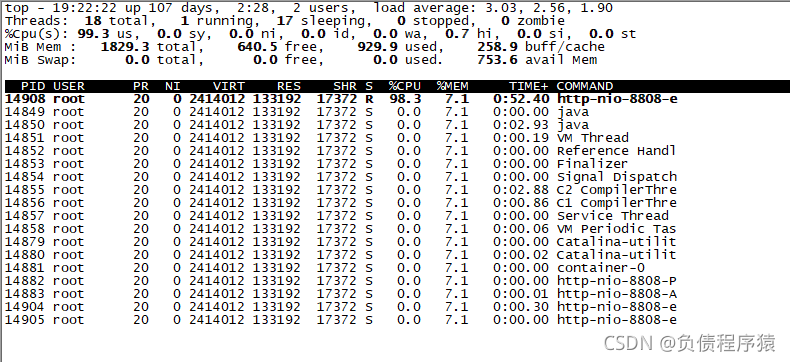The width and height of the screenshot is (790, 362).
Task: Click the http-nio-8808-P command text
Action: pos(617,282)
